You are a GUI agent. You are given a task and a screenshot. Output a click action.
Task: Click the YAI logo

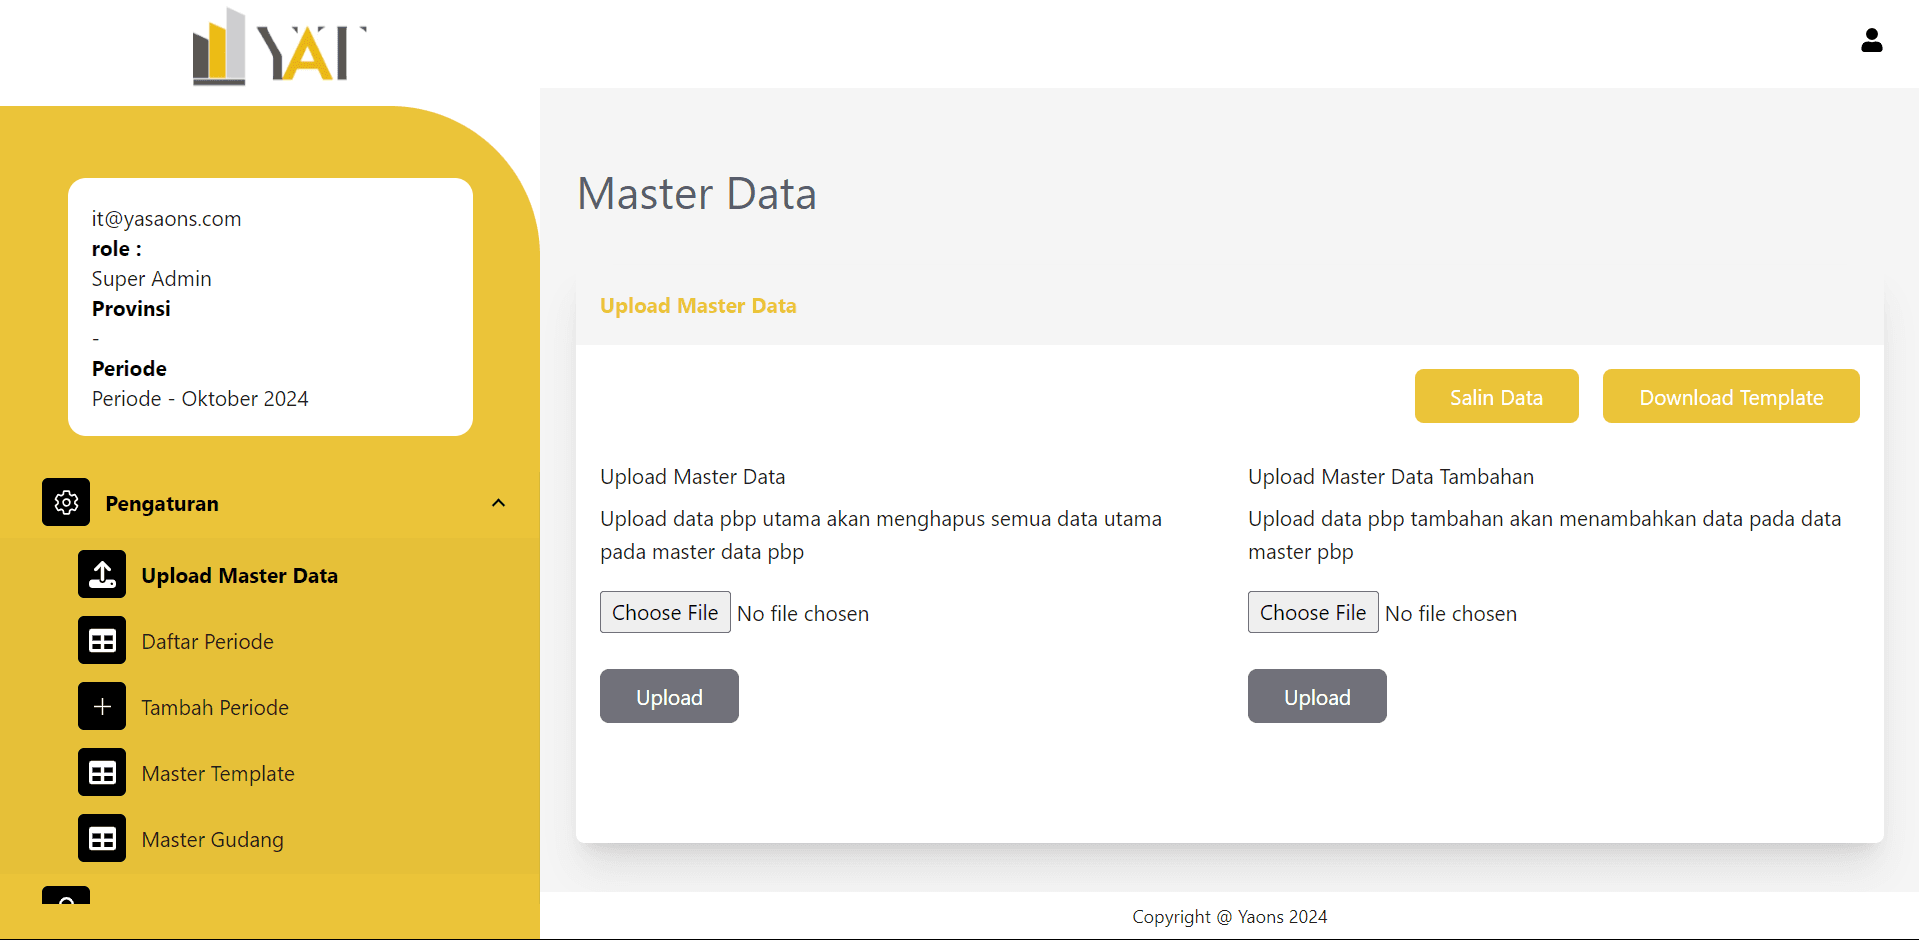pyautogui.click(x=279, y=48)
